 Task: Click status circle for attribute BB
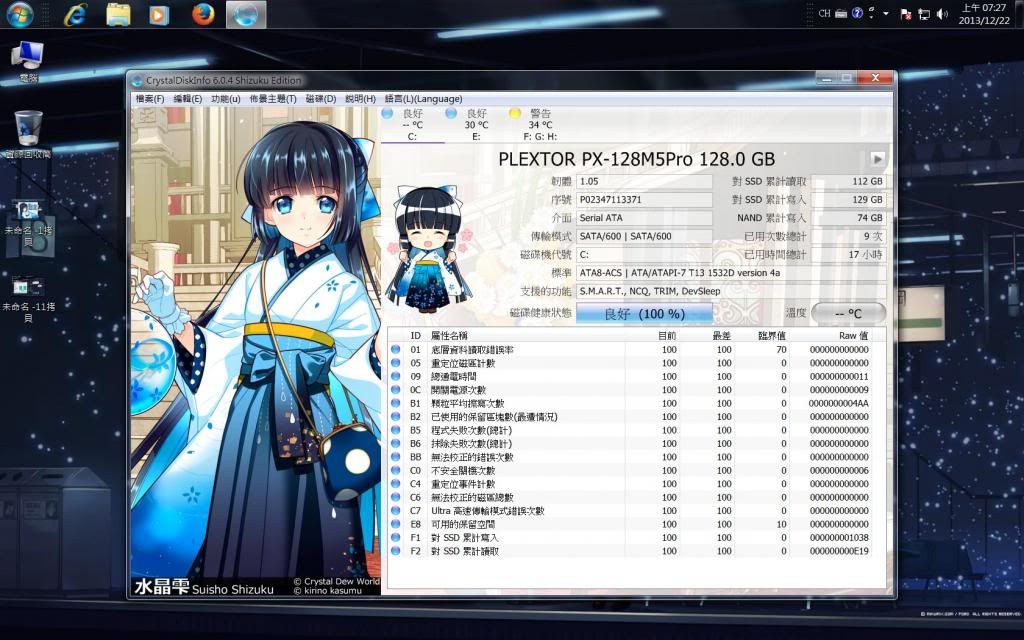click(396, 457)
